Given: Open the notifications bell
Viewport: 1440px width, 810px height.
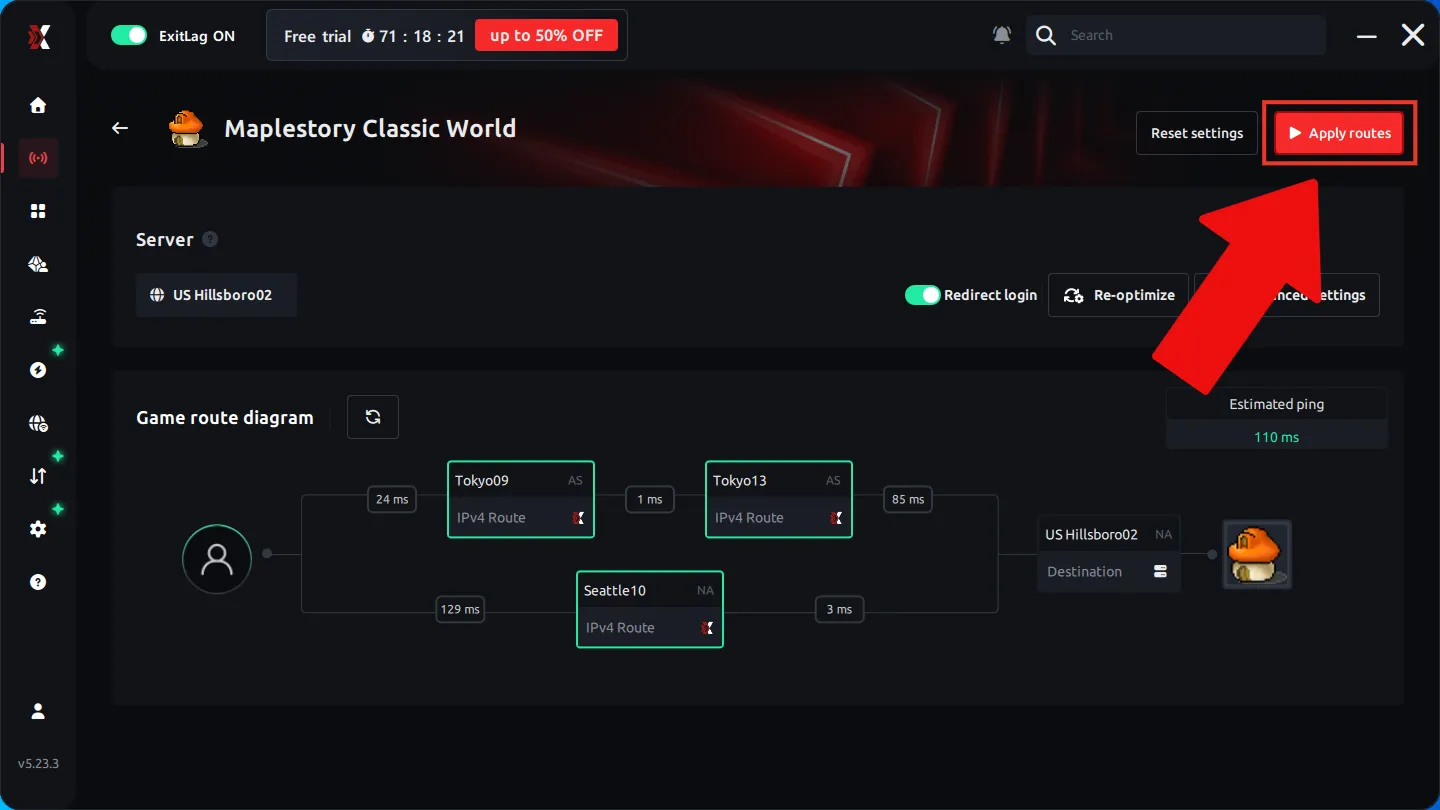Looking at the screenshot, I should point(1001,35).
